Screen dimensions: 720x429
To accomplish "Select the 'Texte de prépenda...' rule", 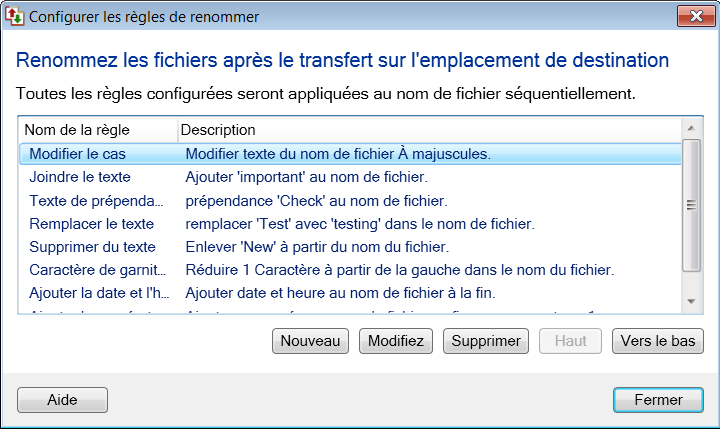I will (x=95, y=201).
